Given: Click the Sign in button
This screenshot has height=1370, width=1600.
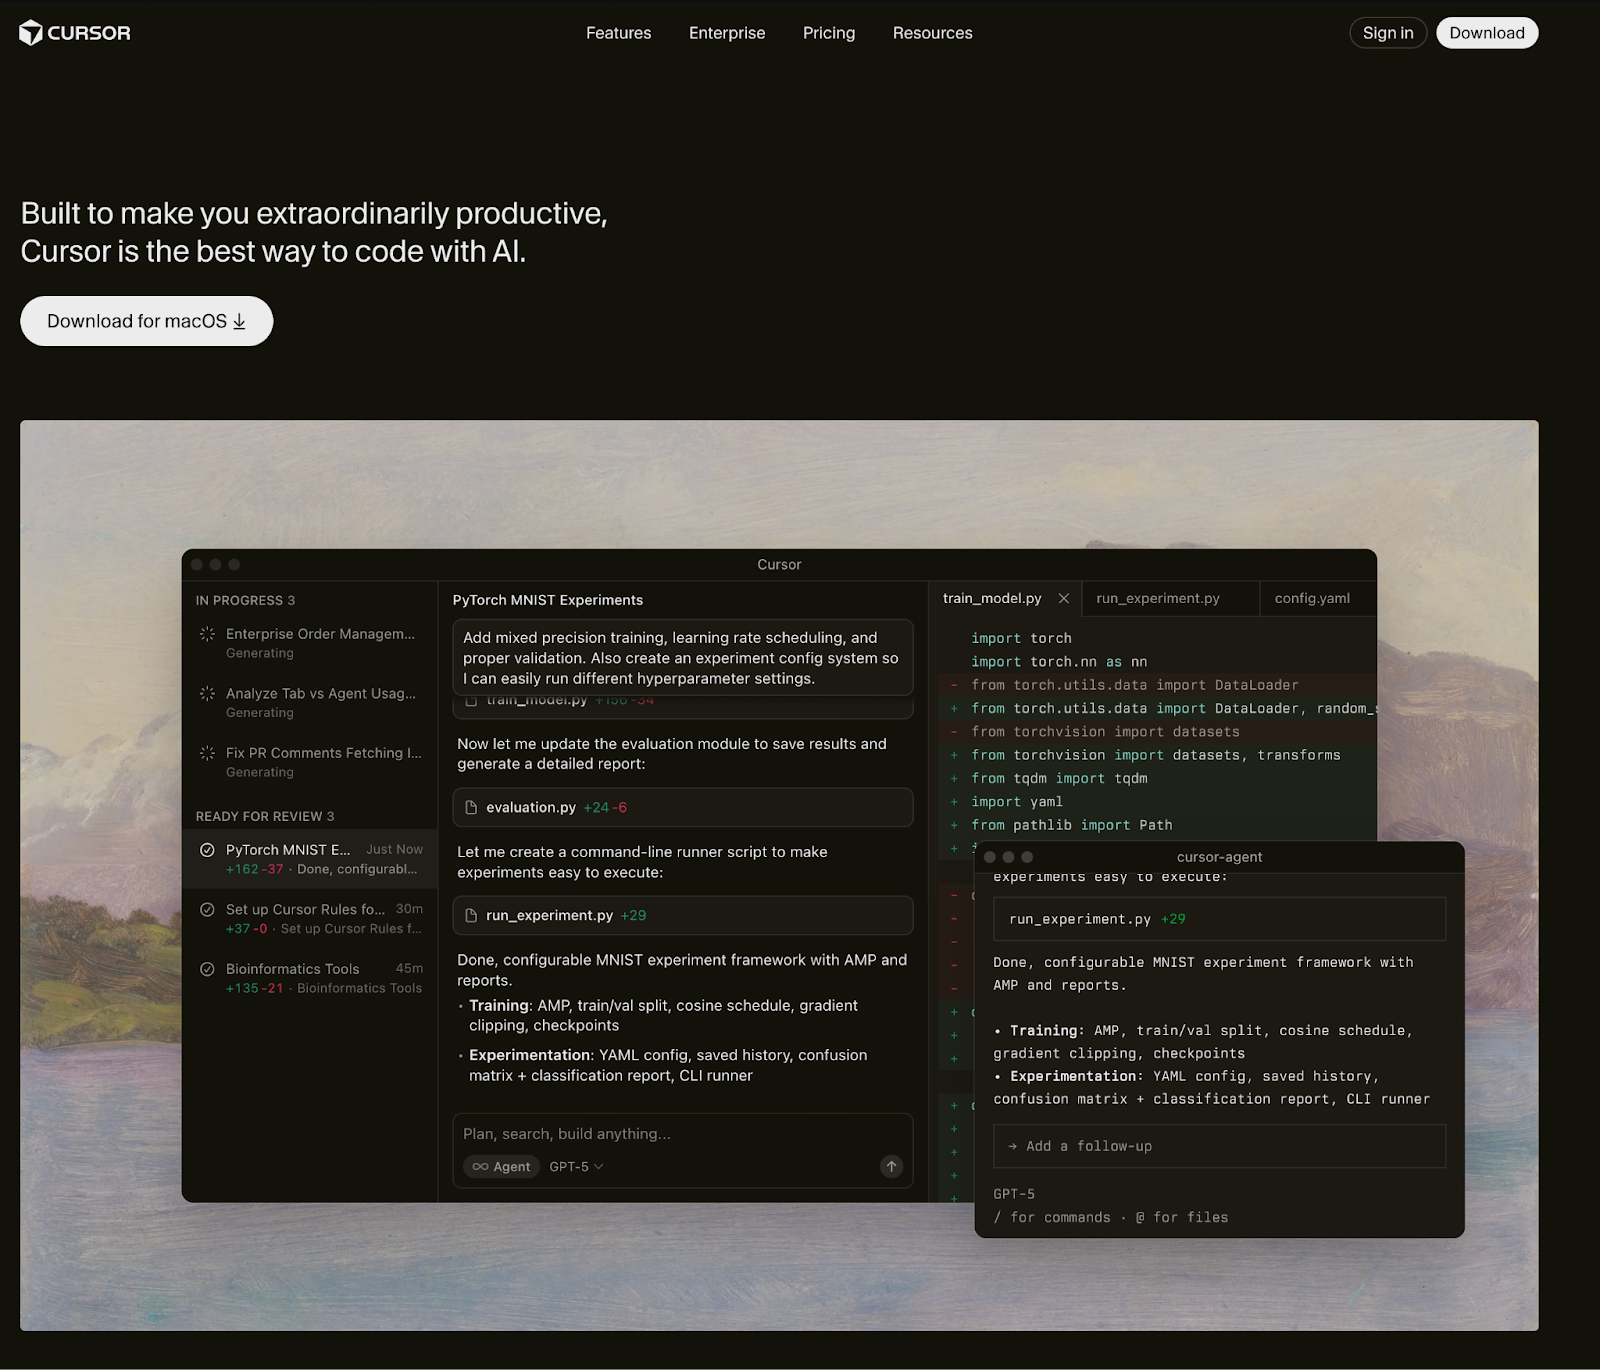Looking at the screenshot, I should [x=1388, y=33].
